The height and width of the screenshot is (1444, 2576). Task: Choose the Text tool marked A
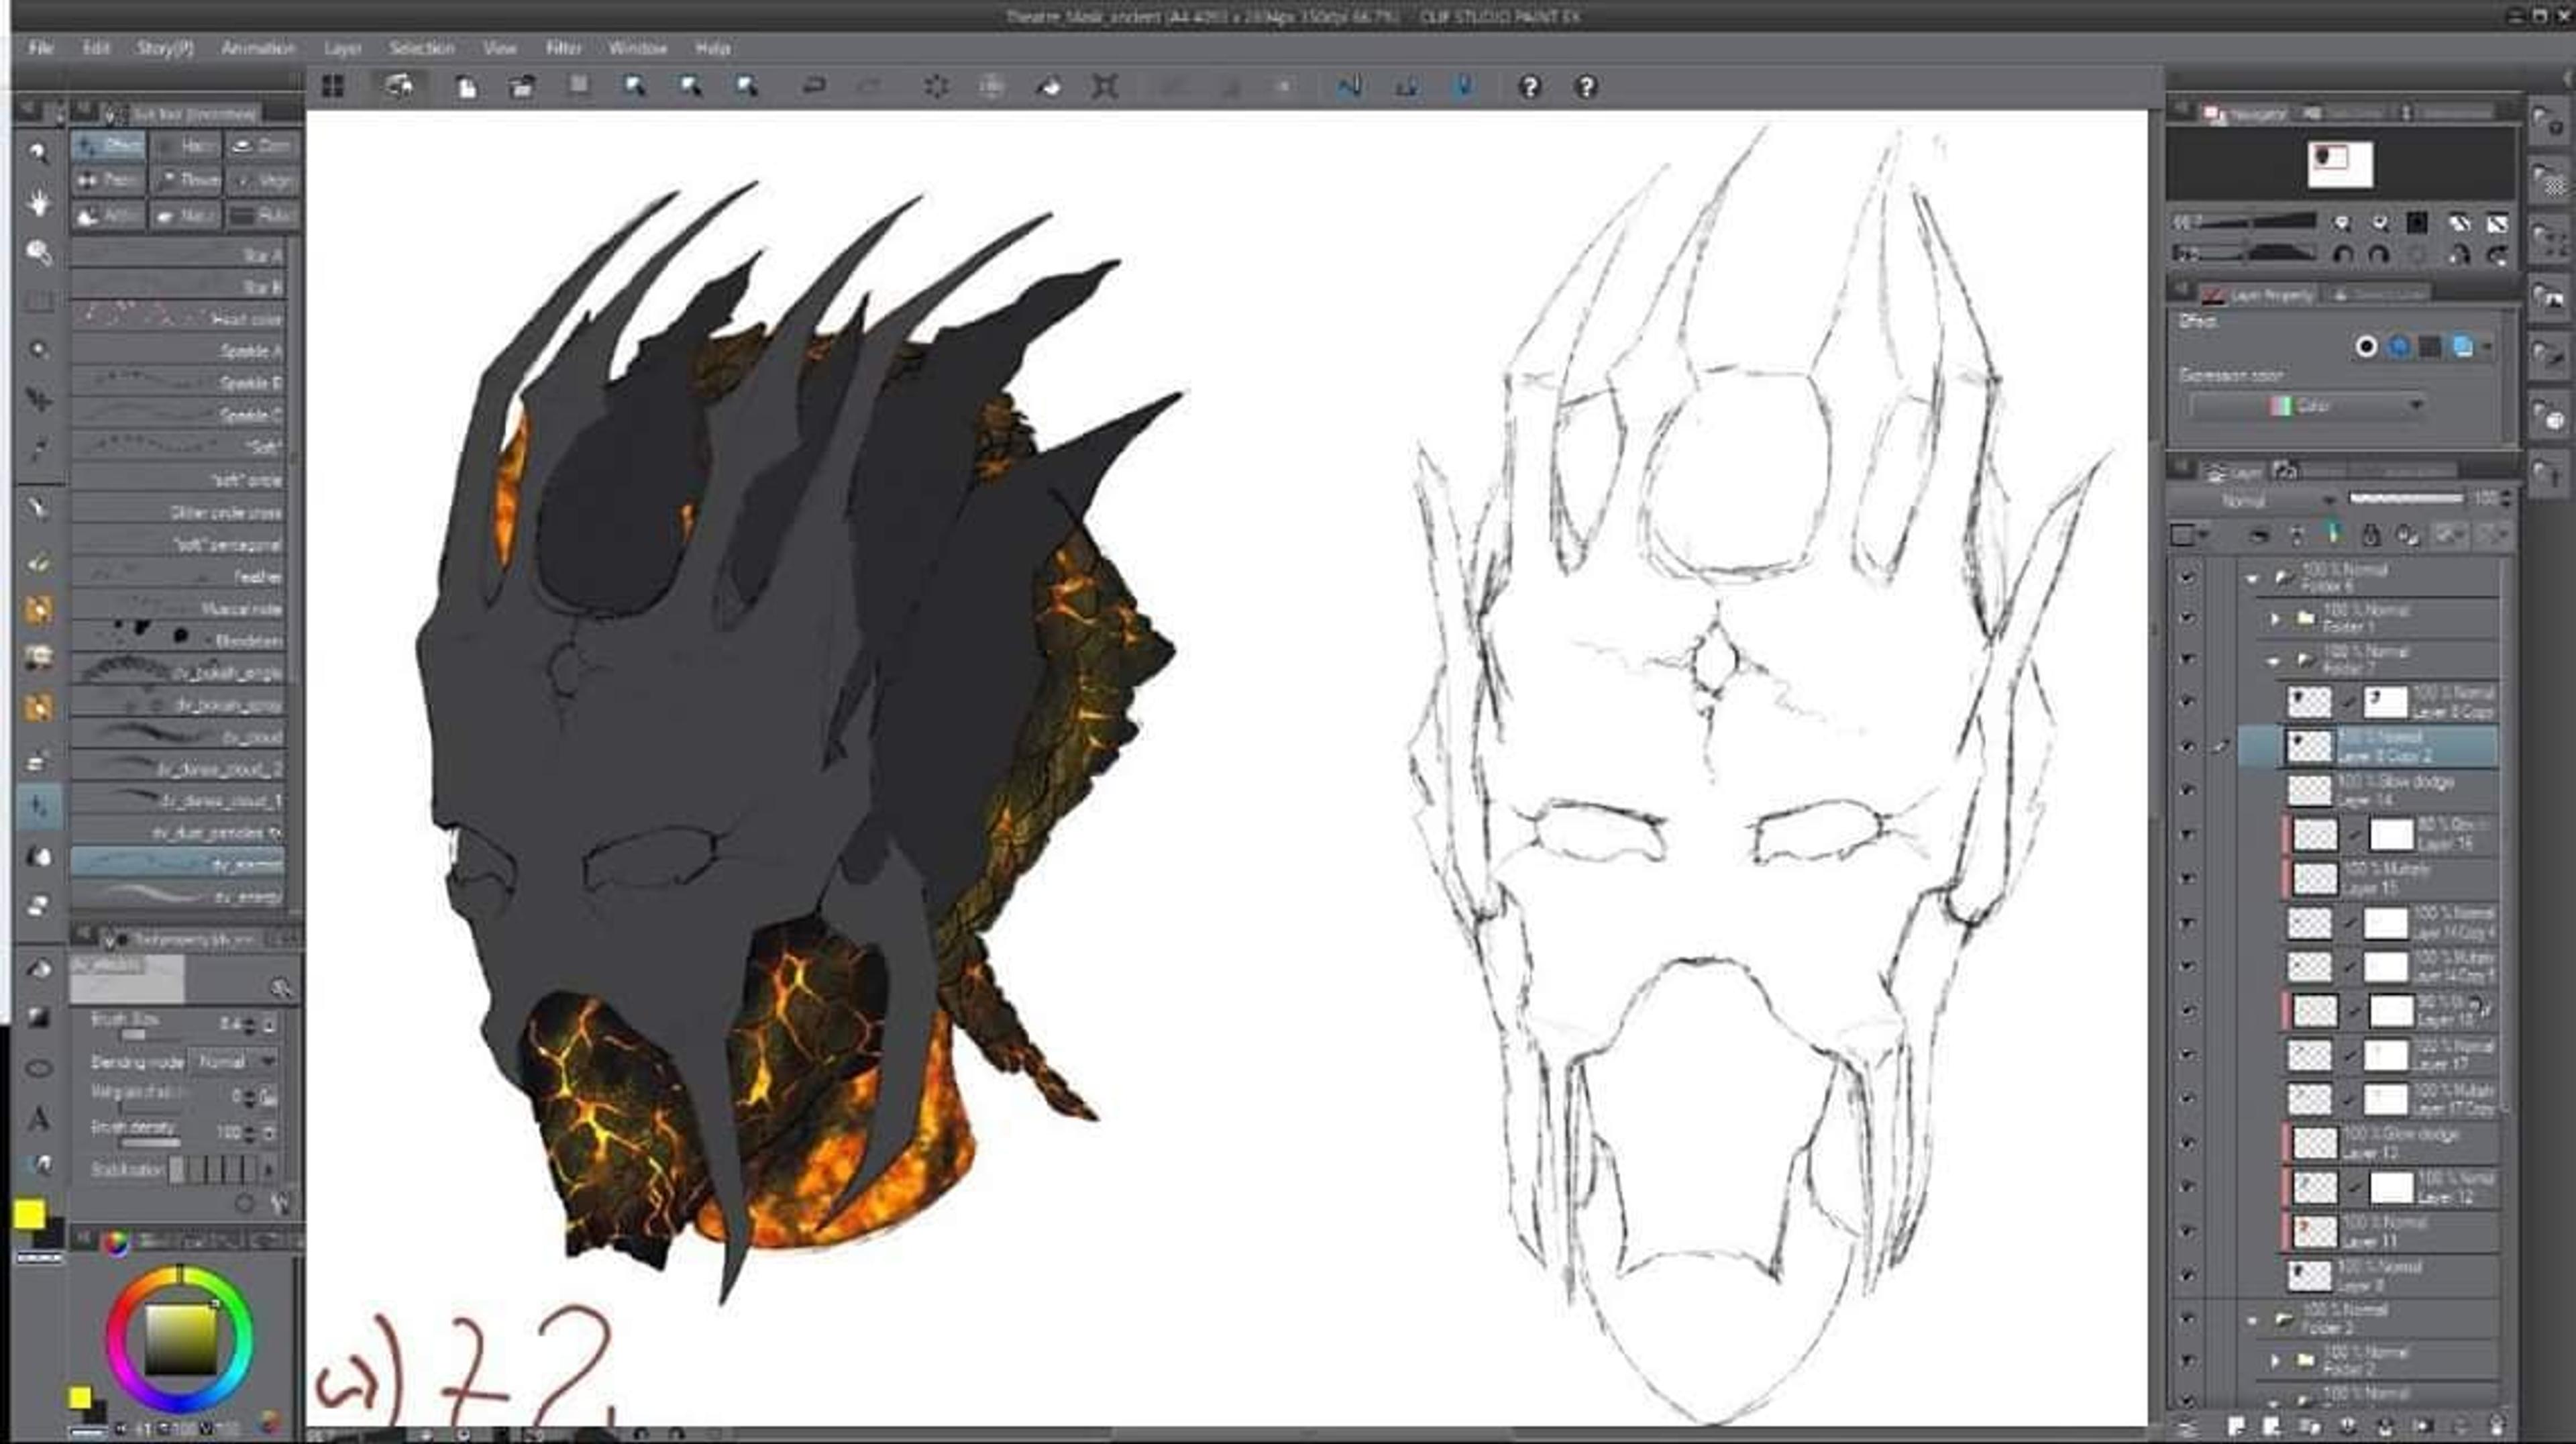coord(39,1118)
